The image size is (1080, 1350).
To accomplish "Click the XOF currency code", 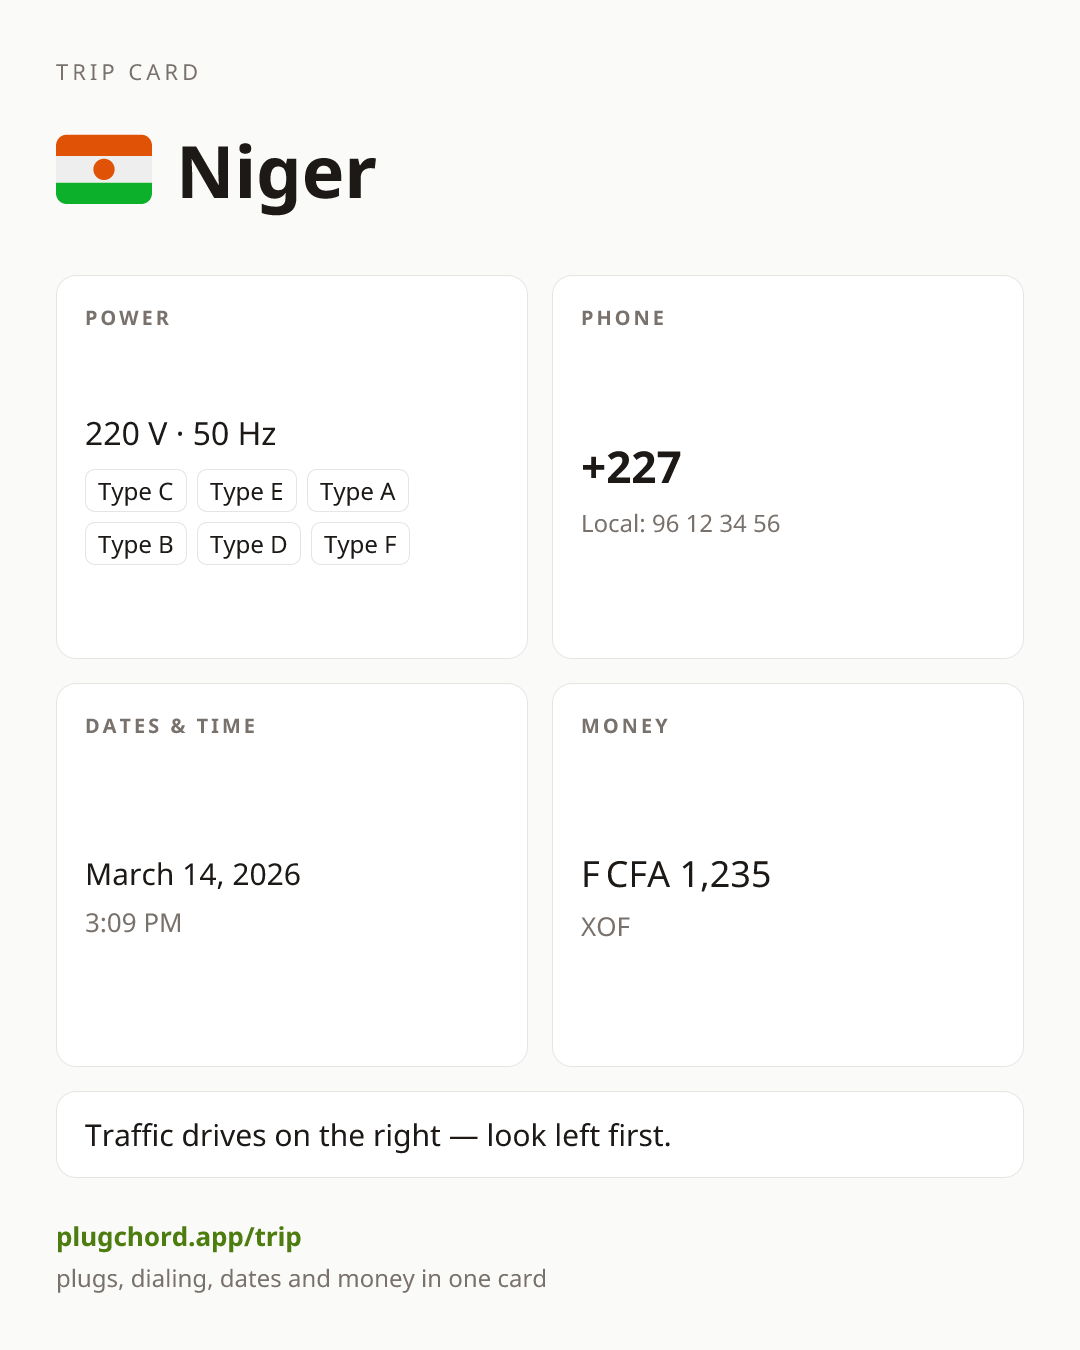I will (x=606, y=927).
